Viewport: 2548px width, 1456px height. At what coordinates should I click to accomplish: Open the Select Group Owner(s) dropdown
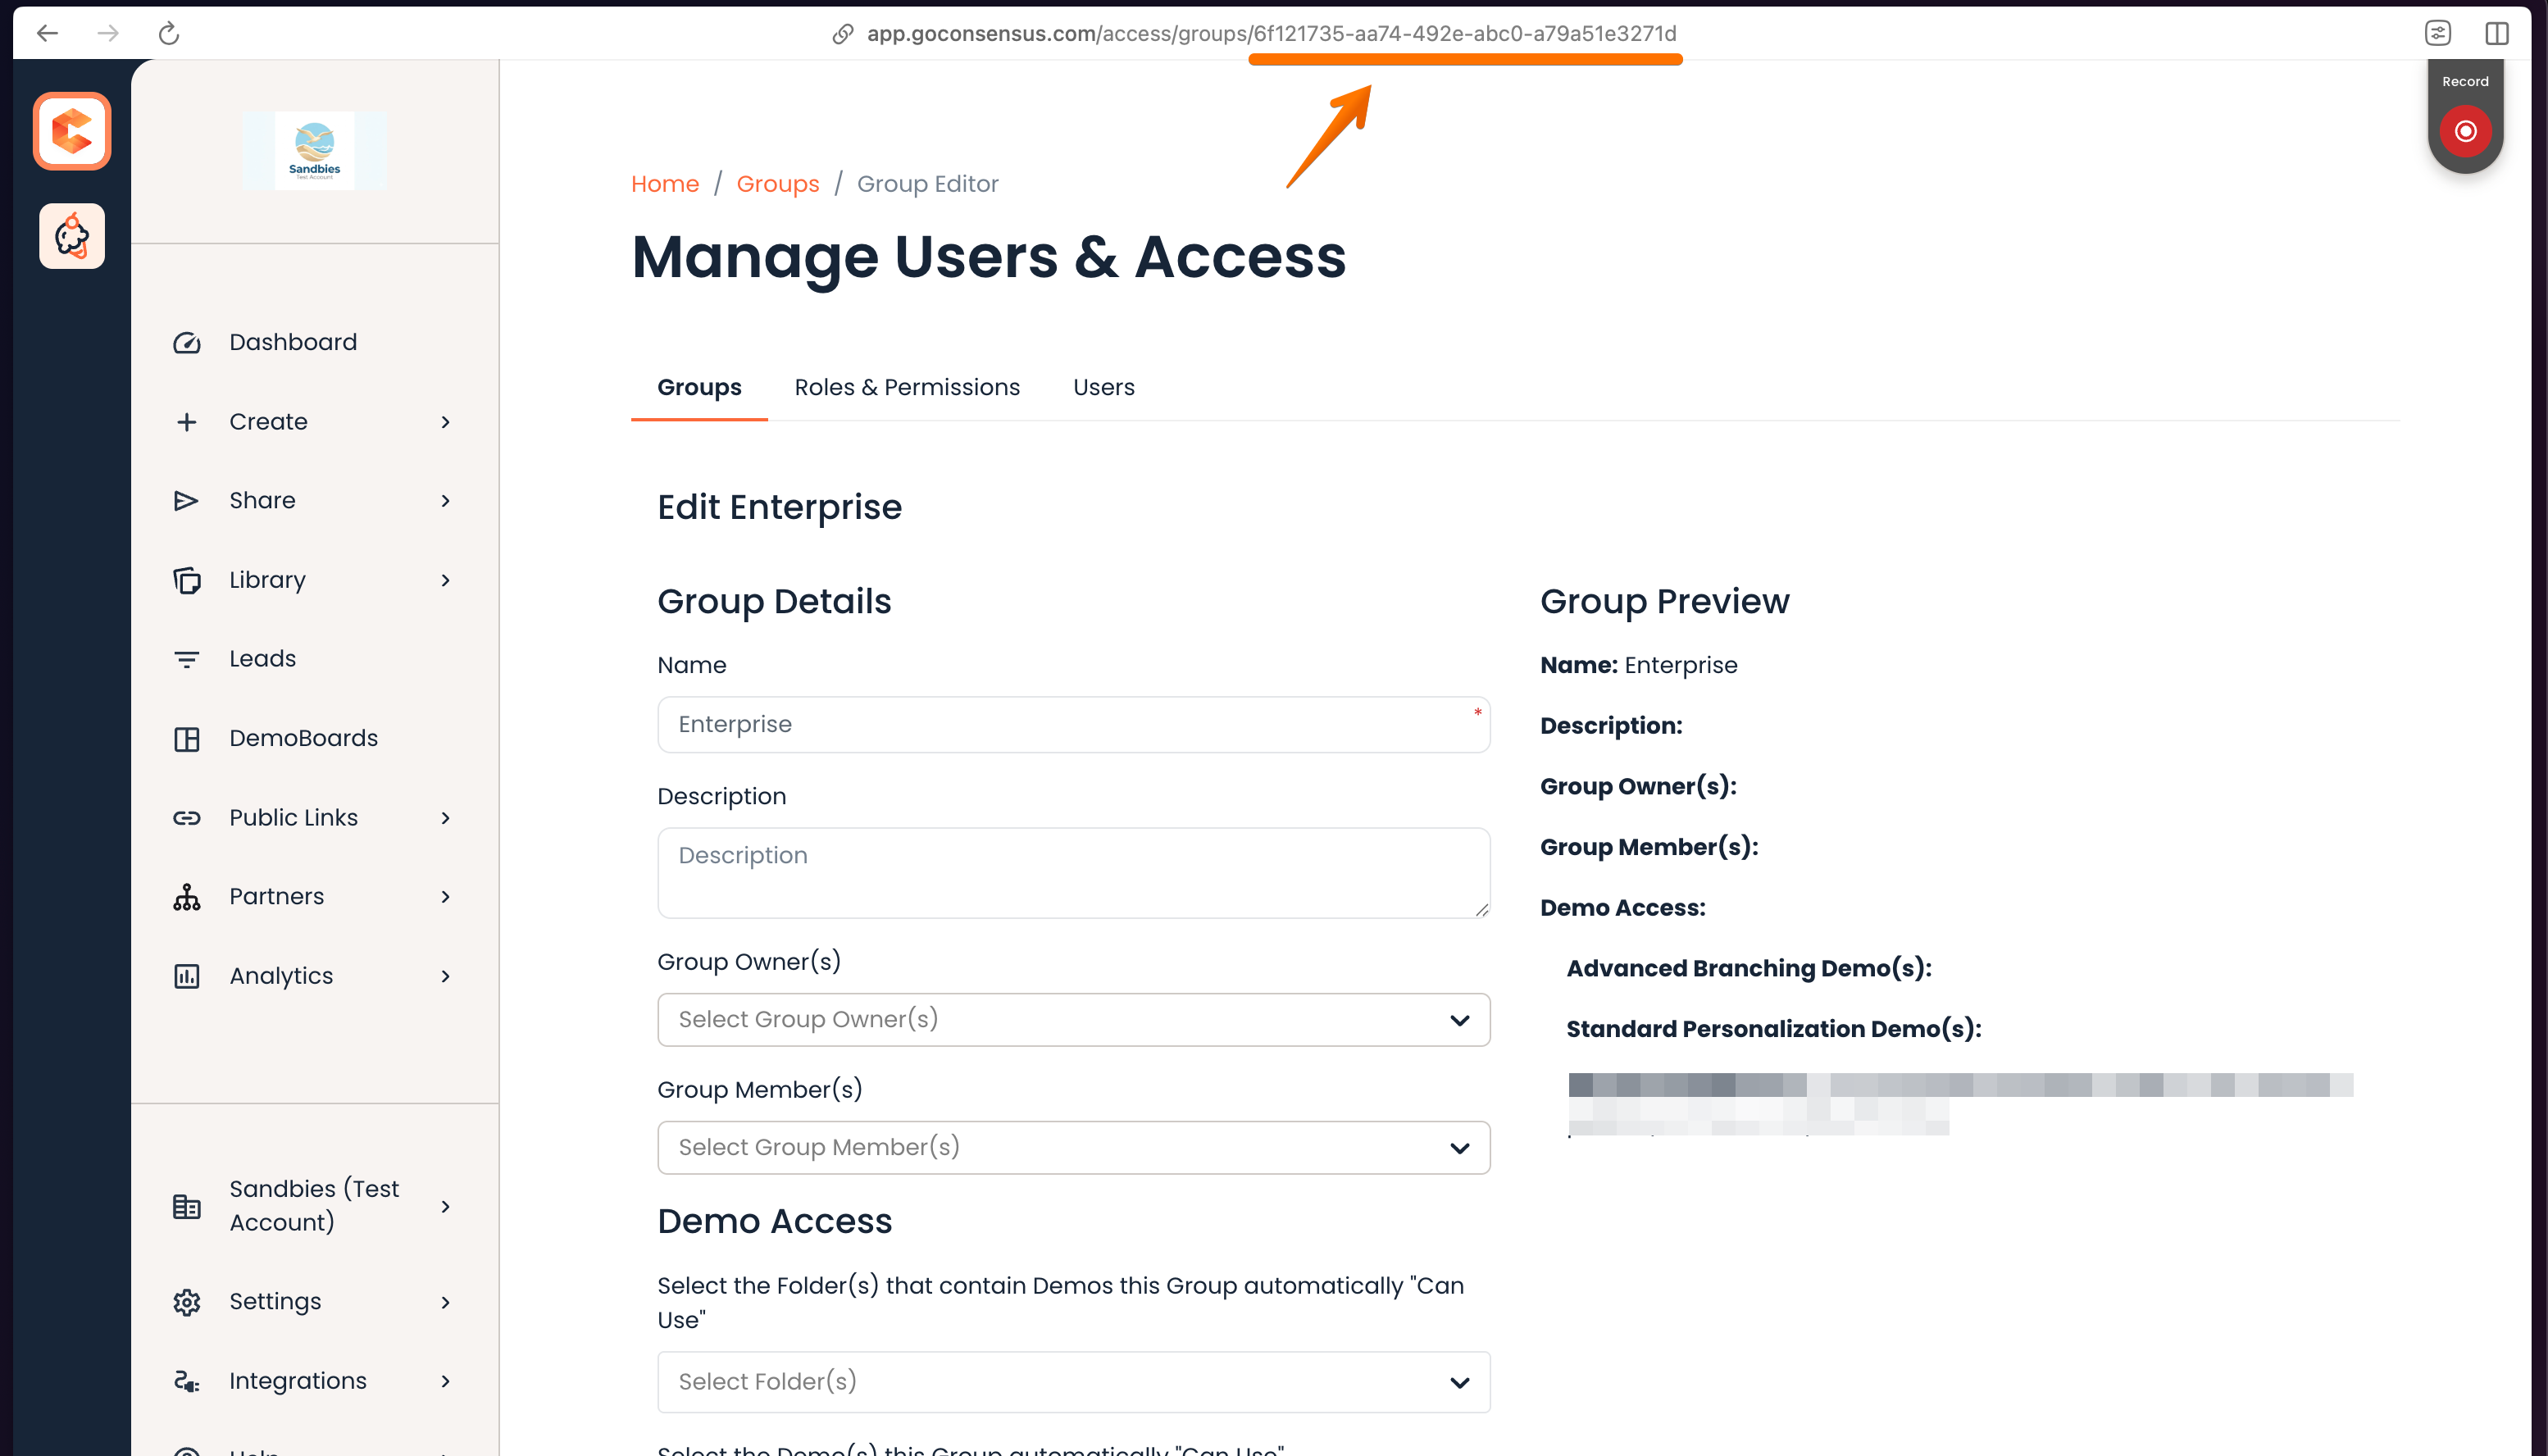pyautogui.click(x=1073, y=1019)
